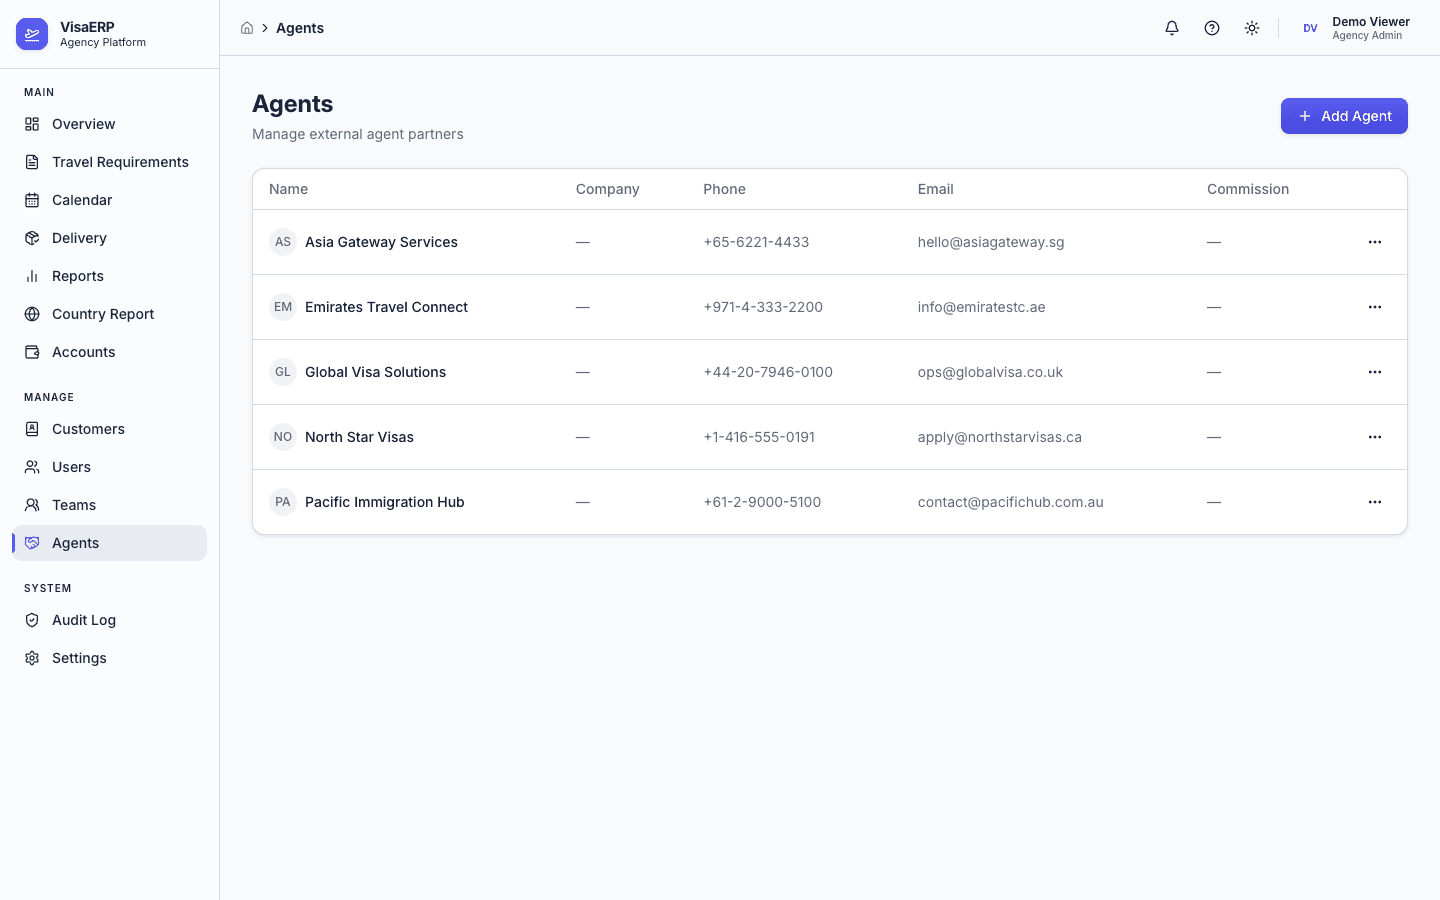The width and height of the screenshot is (1440, 900).
Task: Click the Demo Viewer account avatar
Action: tap(1310, 28)
